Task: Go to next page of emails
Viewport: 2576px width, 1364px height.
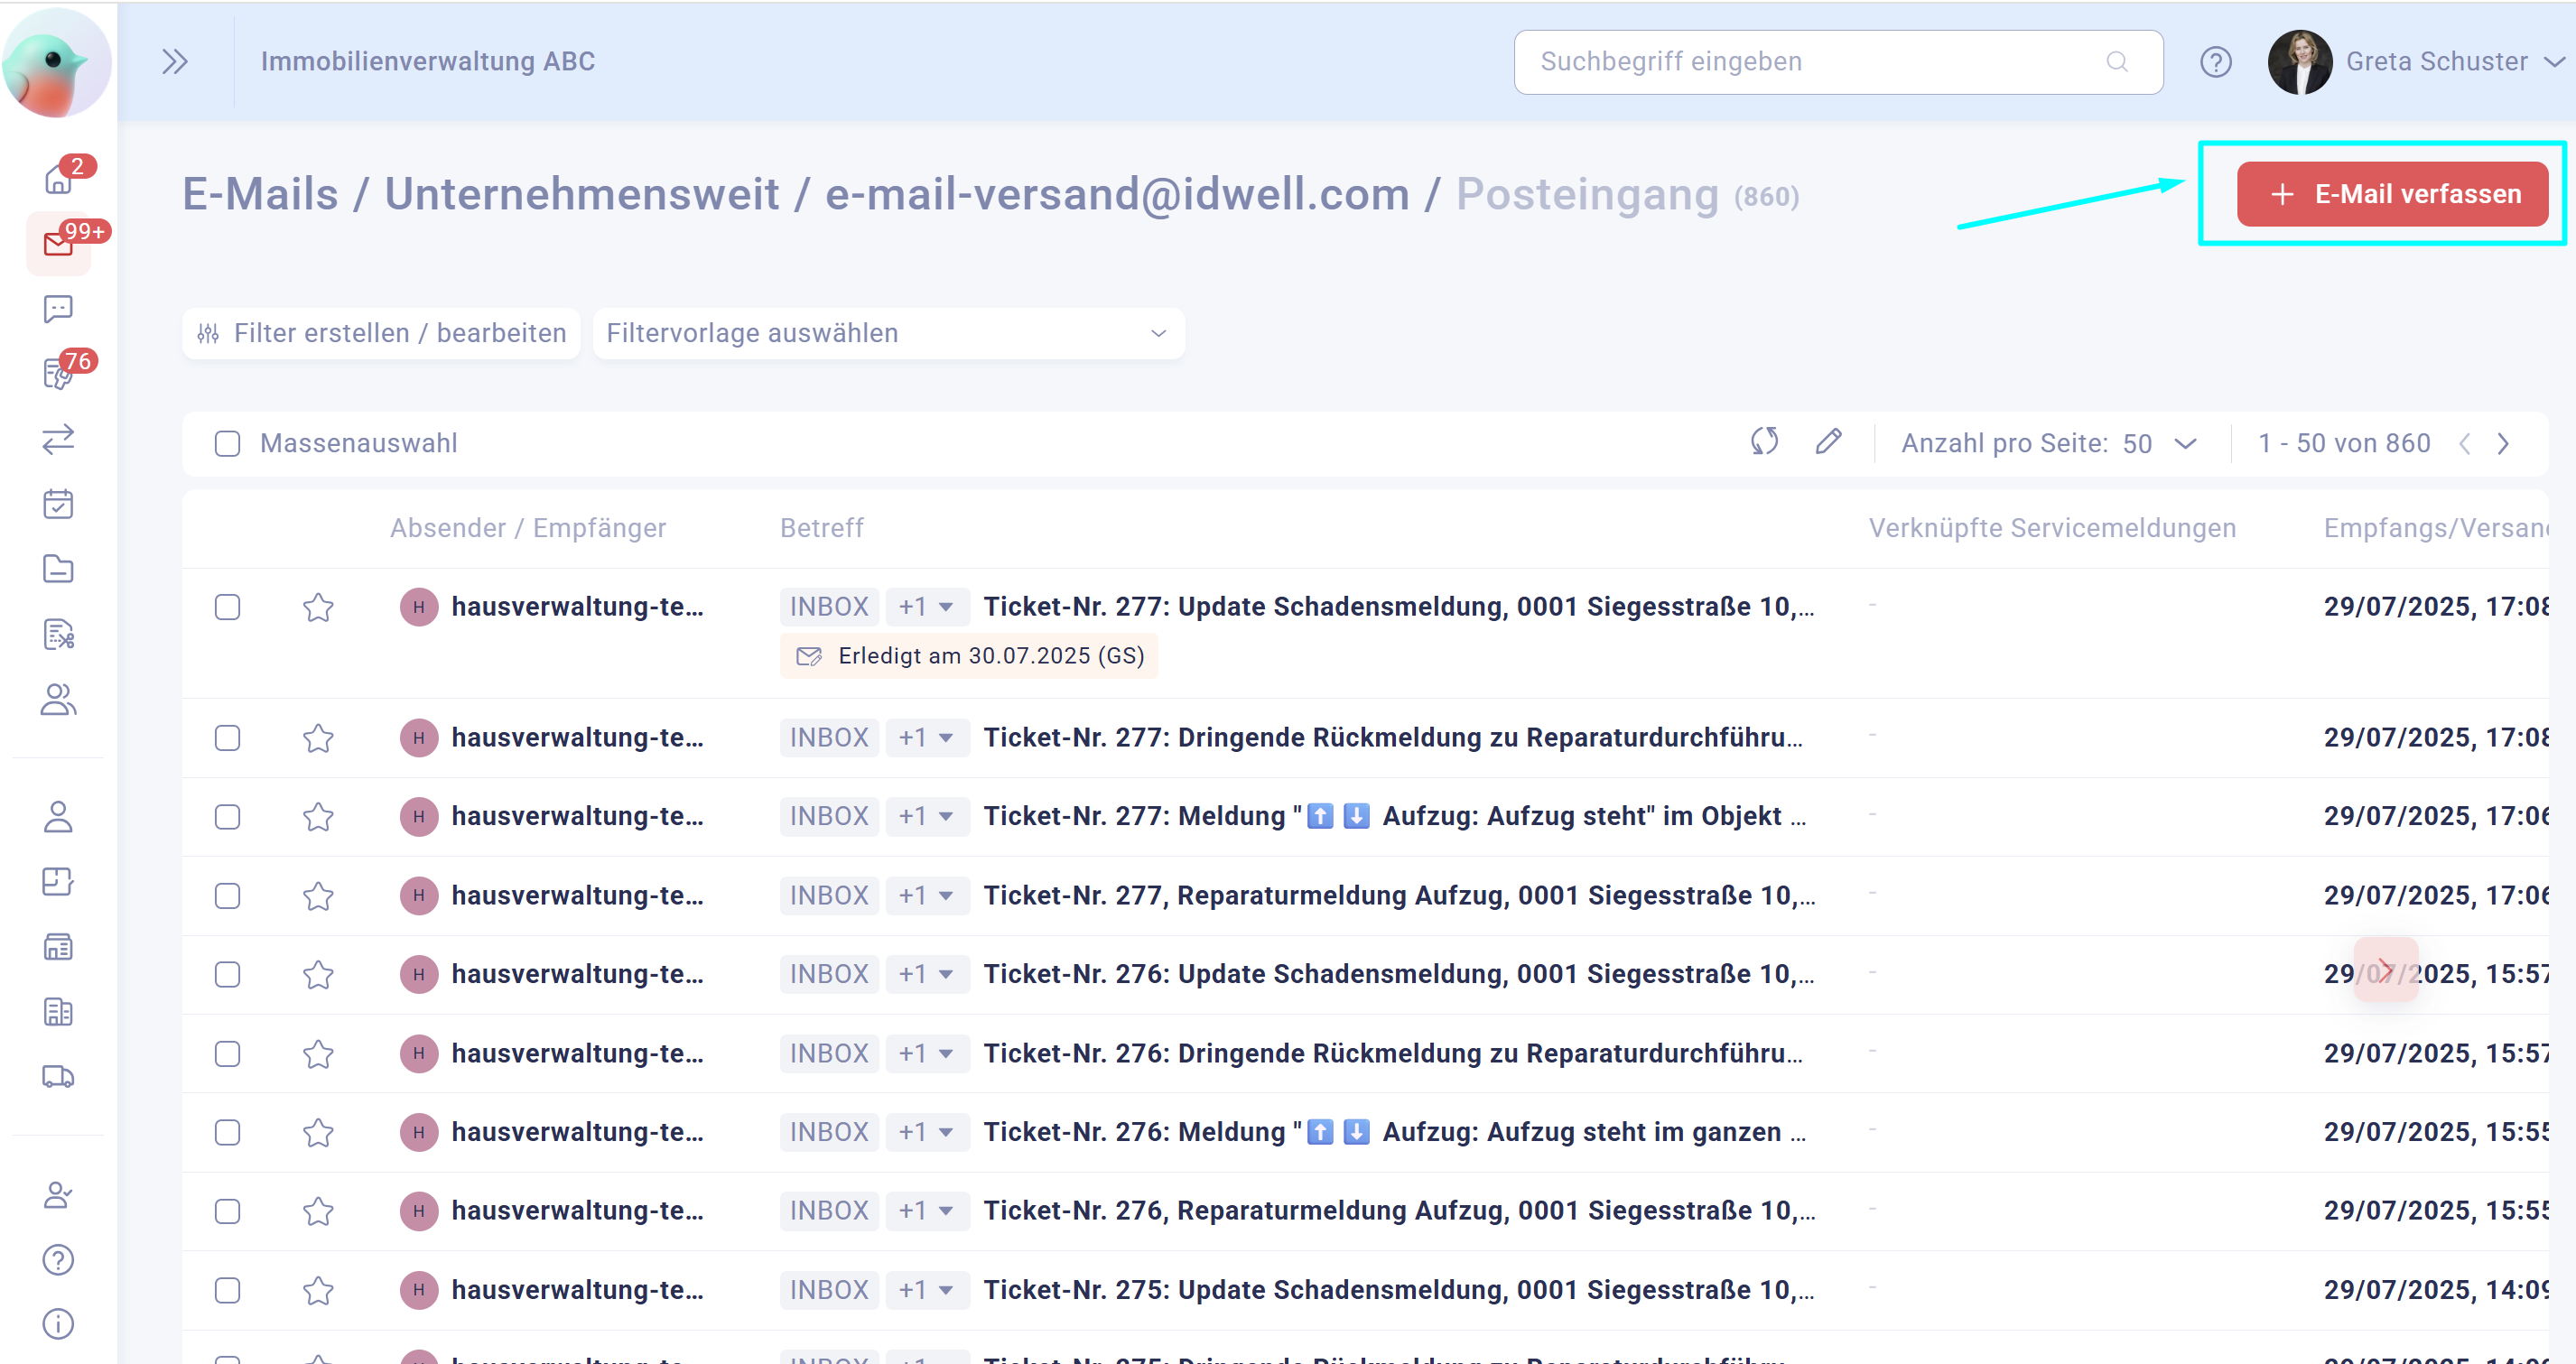Action: pos(2503,443)
